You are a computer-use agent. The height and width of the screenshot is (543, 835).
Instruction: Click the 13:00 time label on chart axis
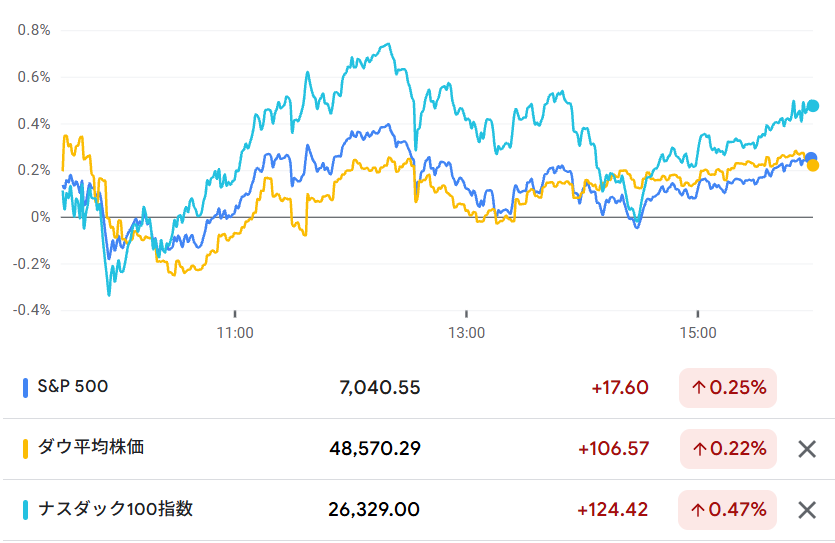pos(466,332)
